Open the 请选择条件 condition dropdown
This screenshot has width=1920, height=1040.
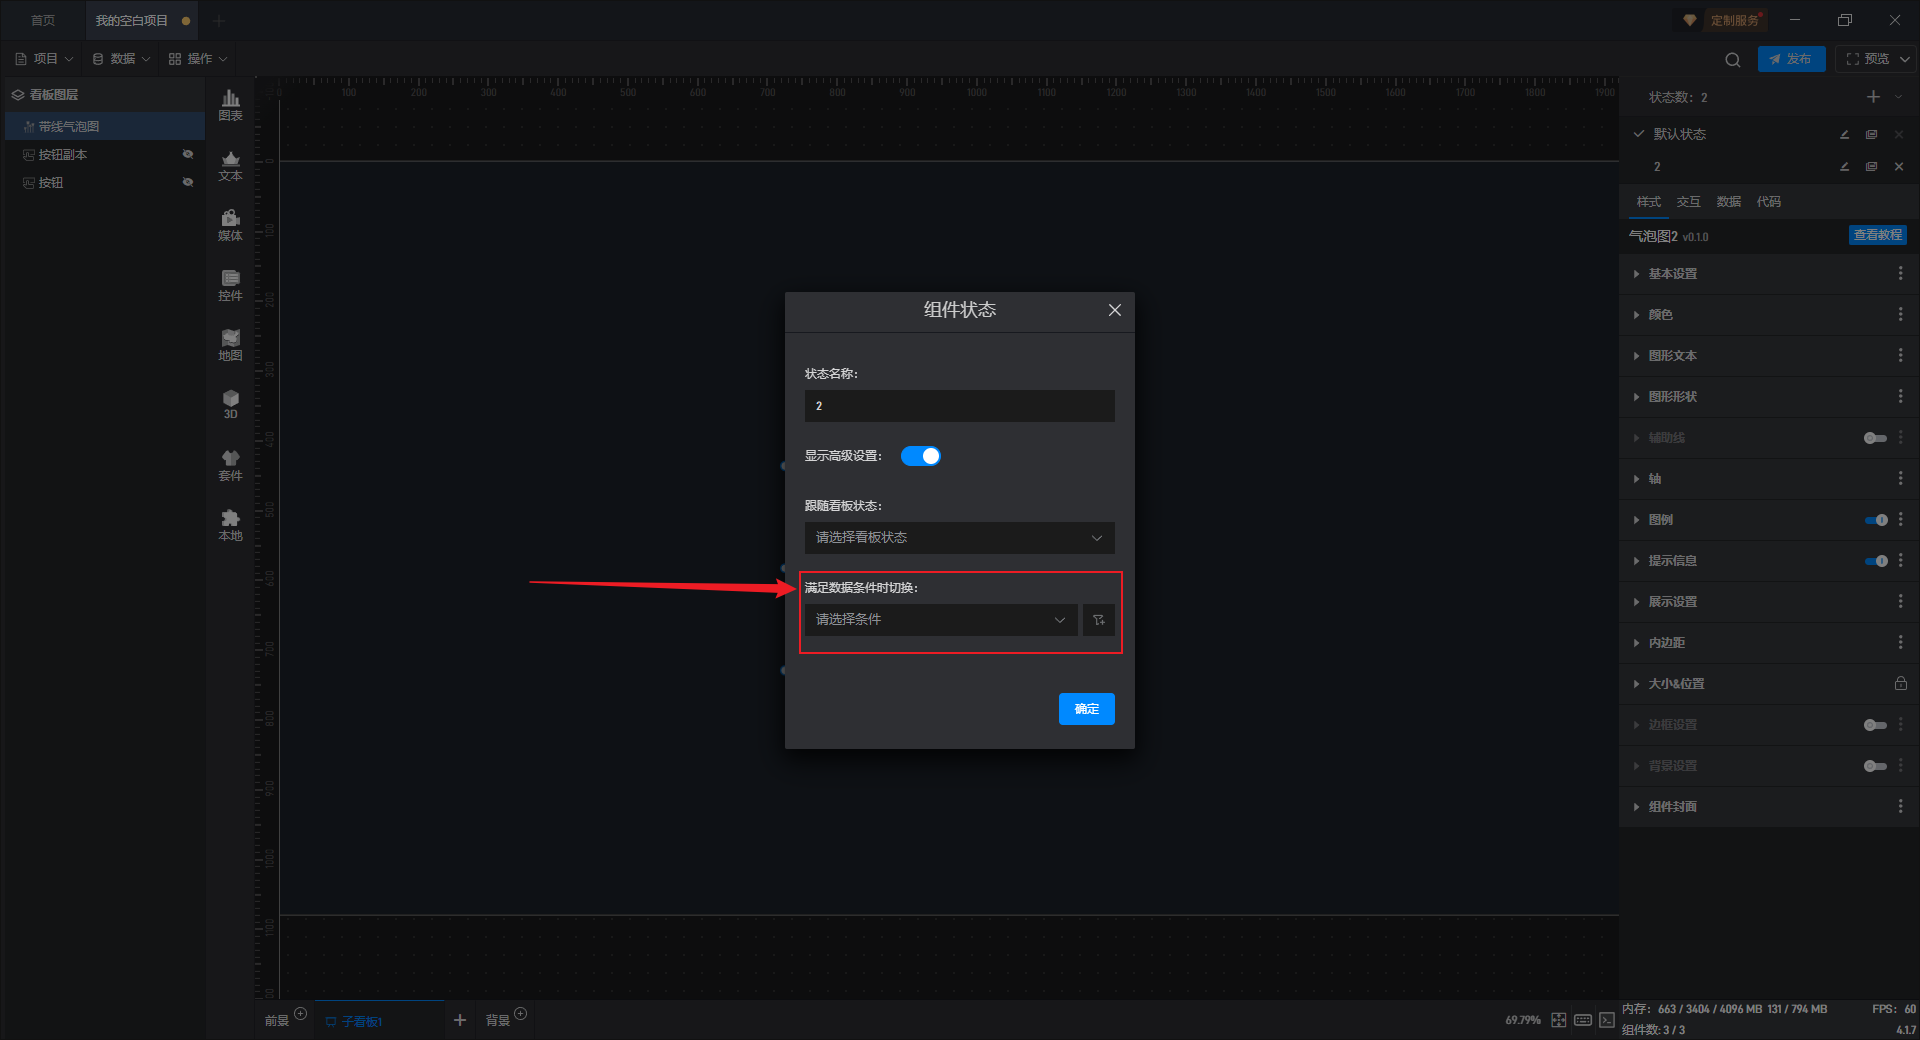coord(941,620)
